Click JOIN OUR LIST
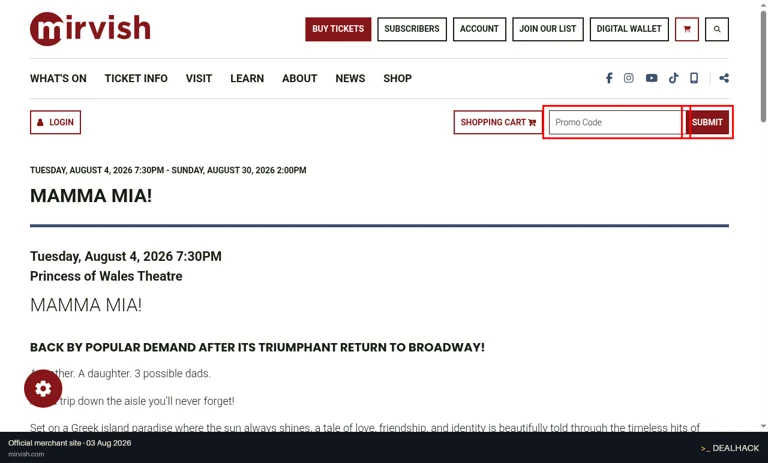The image size is (768, 463). [x=548, y=29]
